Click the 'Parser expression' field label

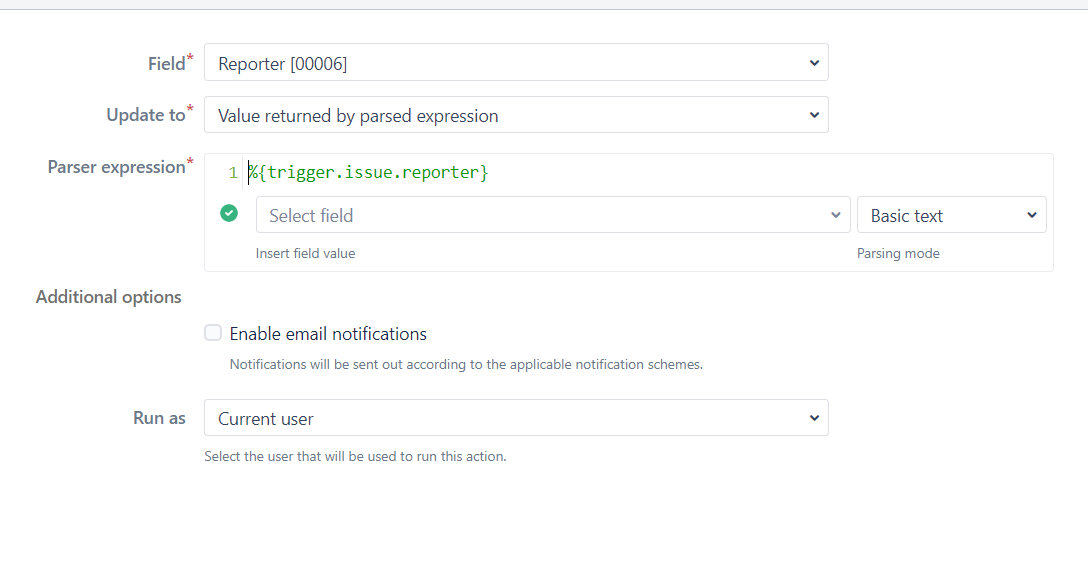117,167
